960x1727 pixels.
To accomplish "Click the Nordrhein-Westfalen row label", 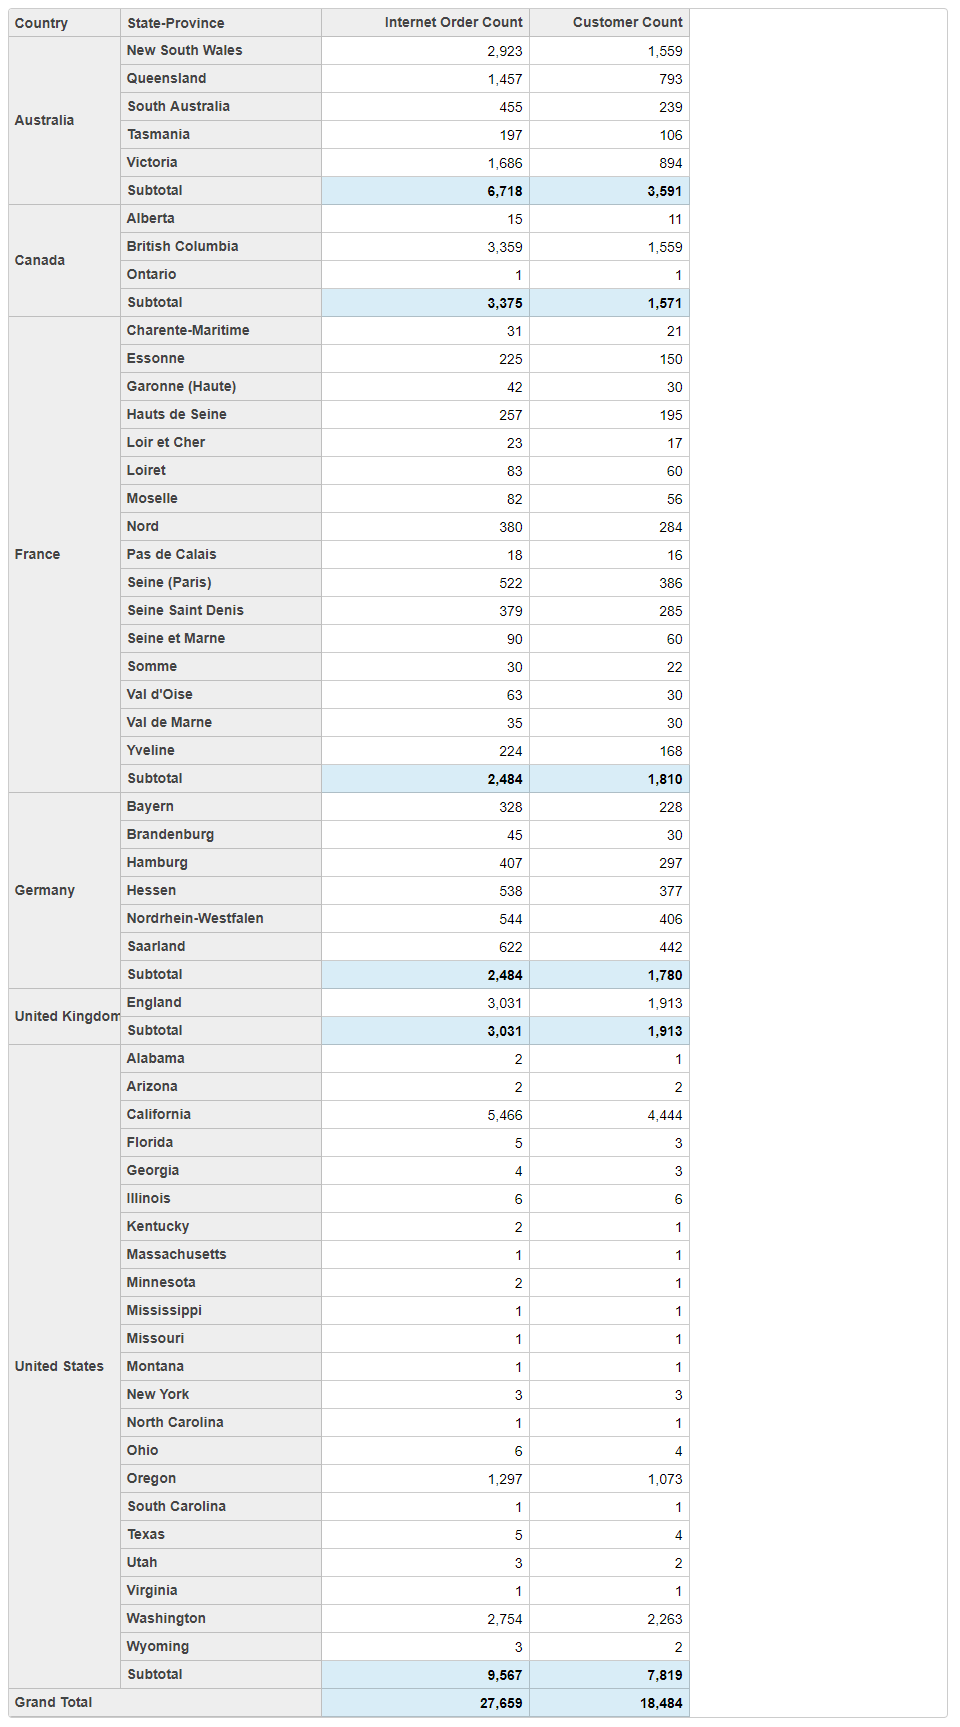I will pos(195,918).
